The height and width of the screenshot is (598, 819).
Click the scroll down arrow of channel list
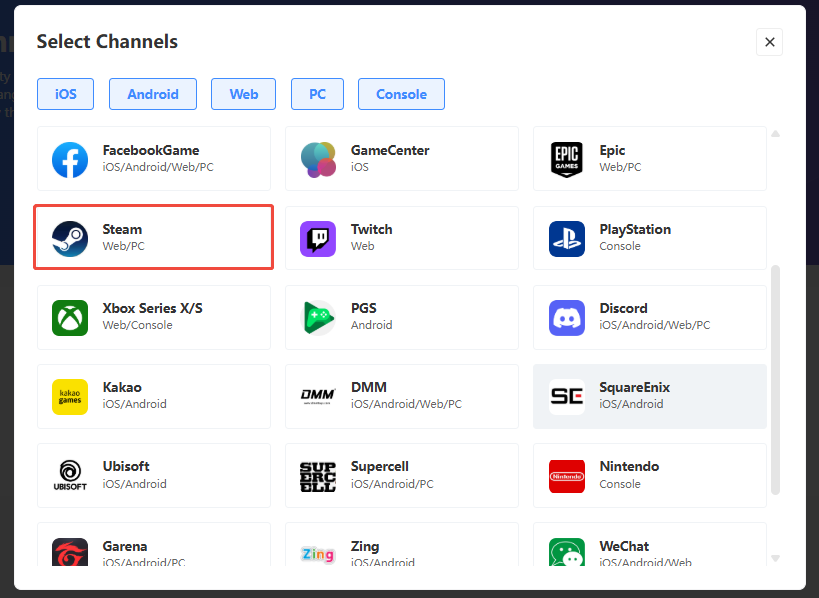click(776, 558)
